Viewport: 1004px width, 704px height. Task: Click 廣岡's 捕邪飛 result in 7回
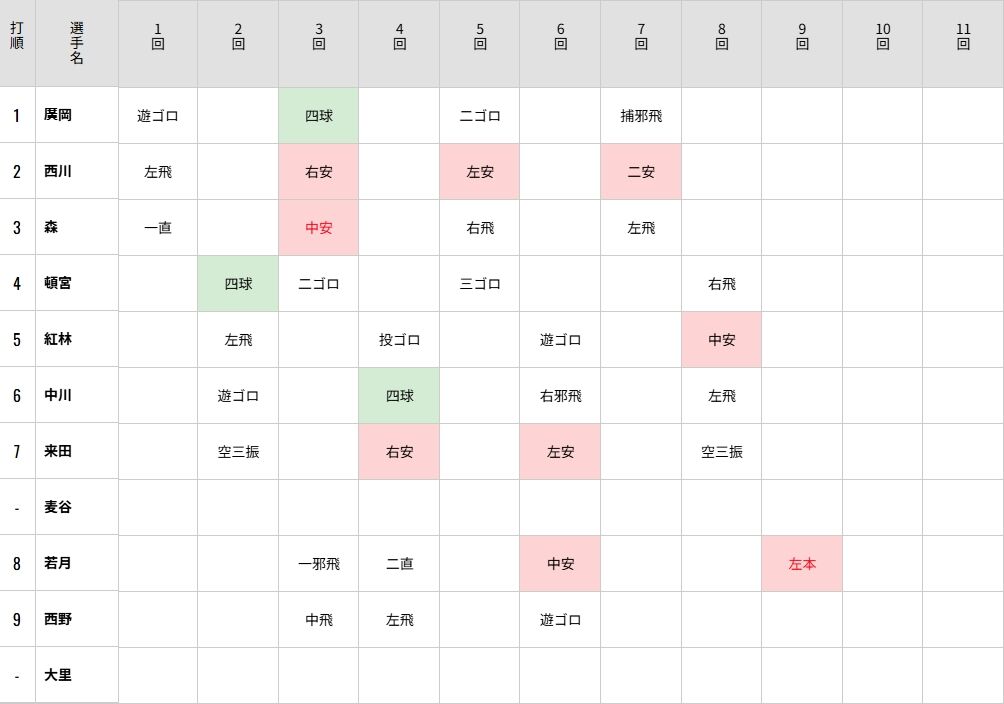click(x=641, y=116)
